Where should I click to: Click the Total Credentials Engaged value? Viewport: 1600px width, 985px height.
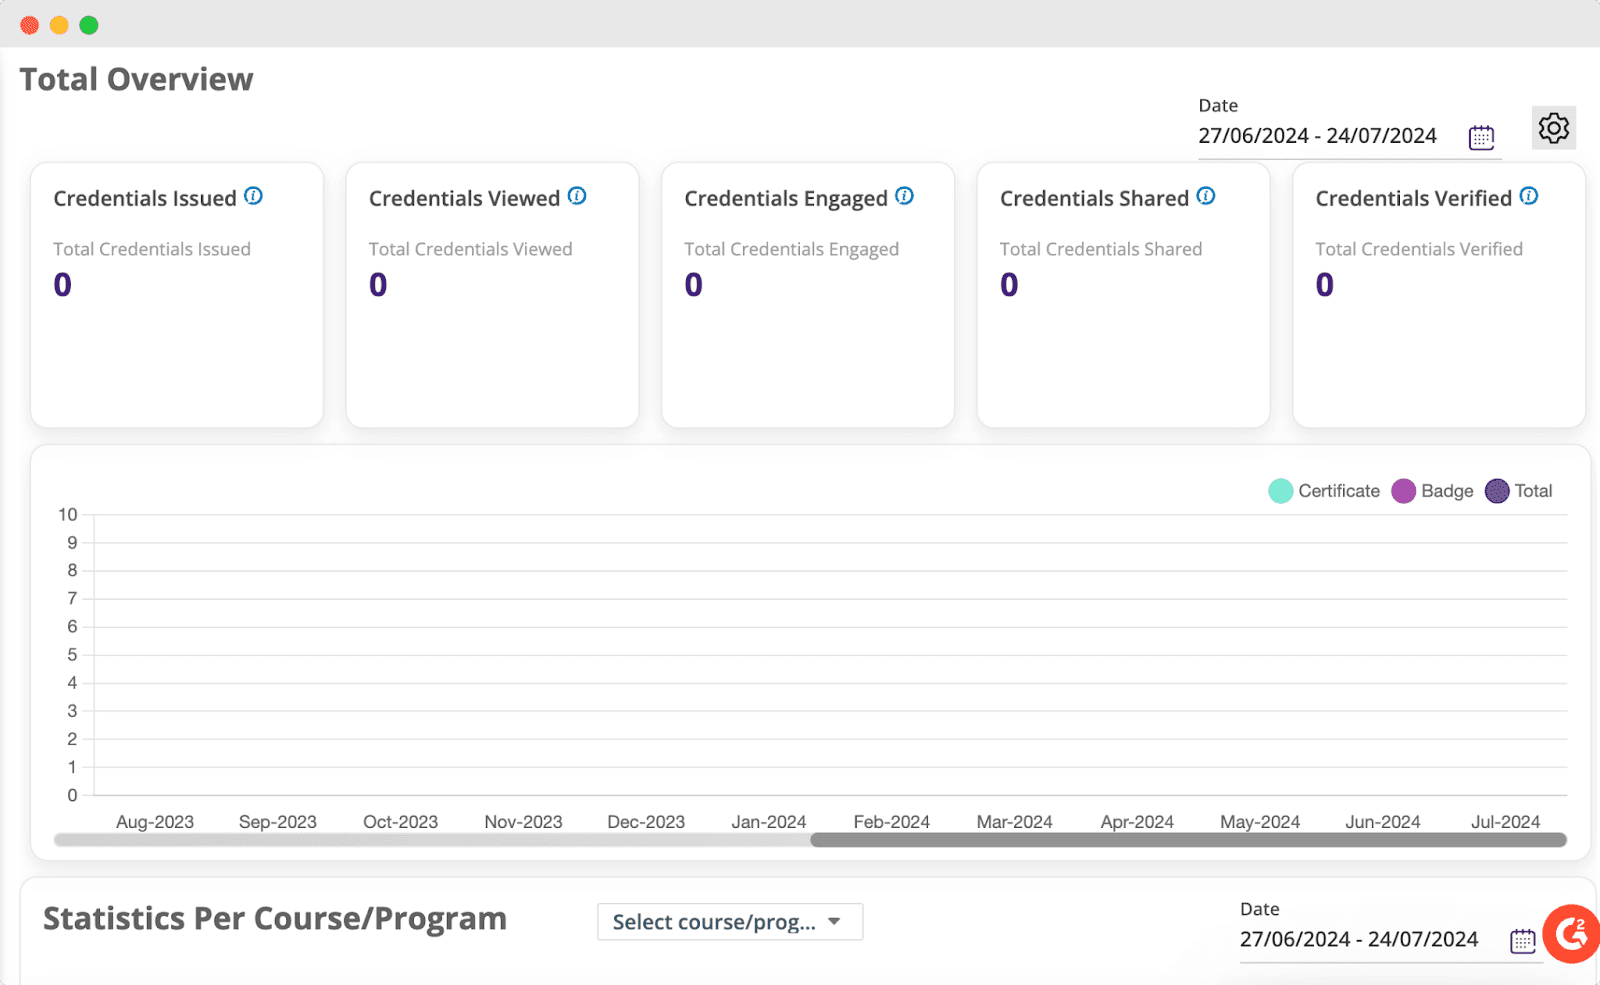(694, 285)
